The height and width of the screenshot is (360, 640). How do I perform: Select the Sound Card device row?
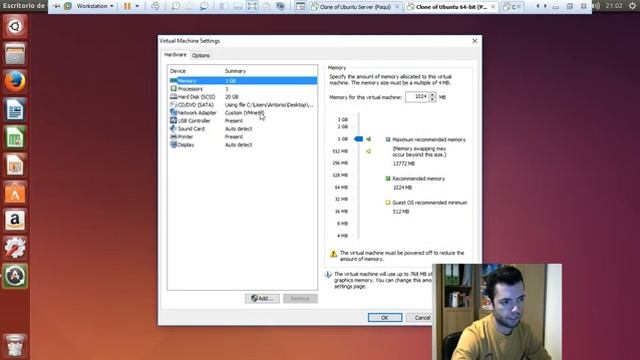coord(243,129)
